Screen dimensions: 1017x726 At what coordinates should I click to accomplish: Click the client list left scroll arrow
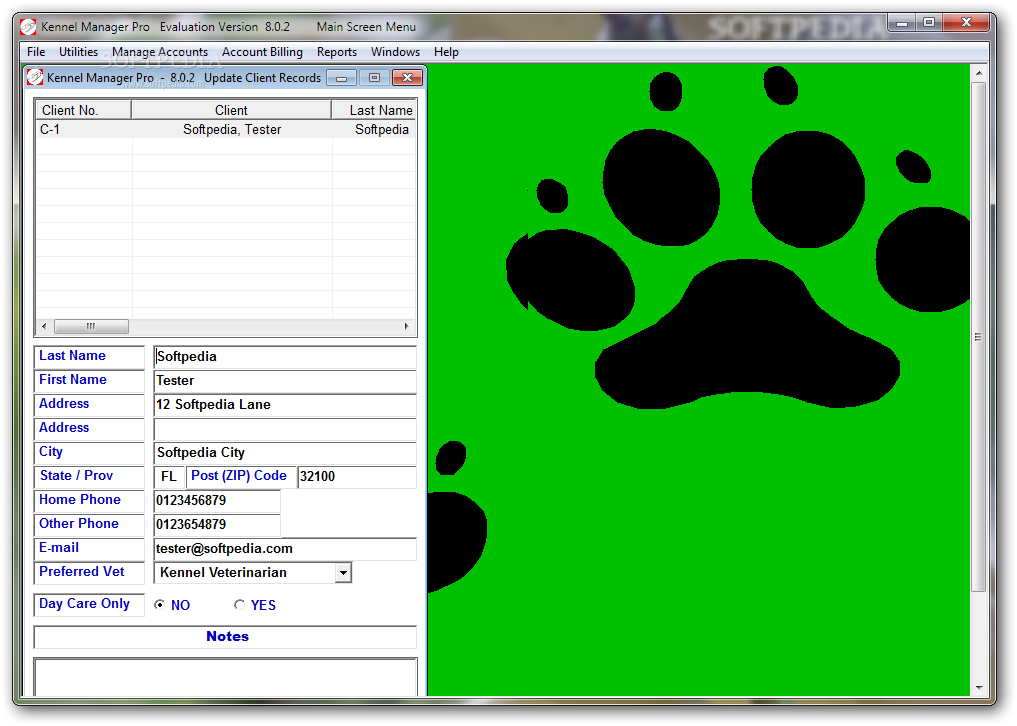click(x=43, y=326)
